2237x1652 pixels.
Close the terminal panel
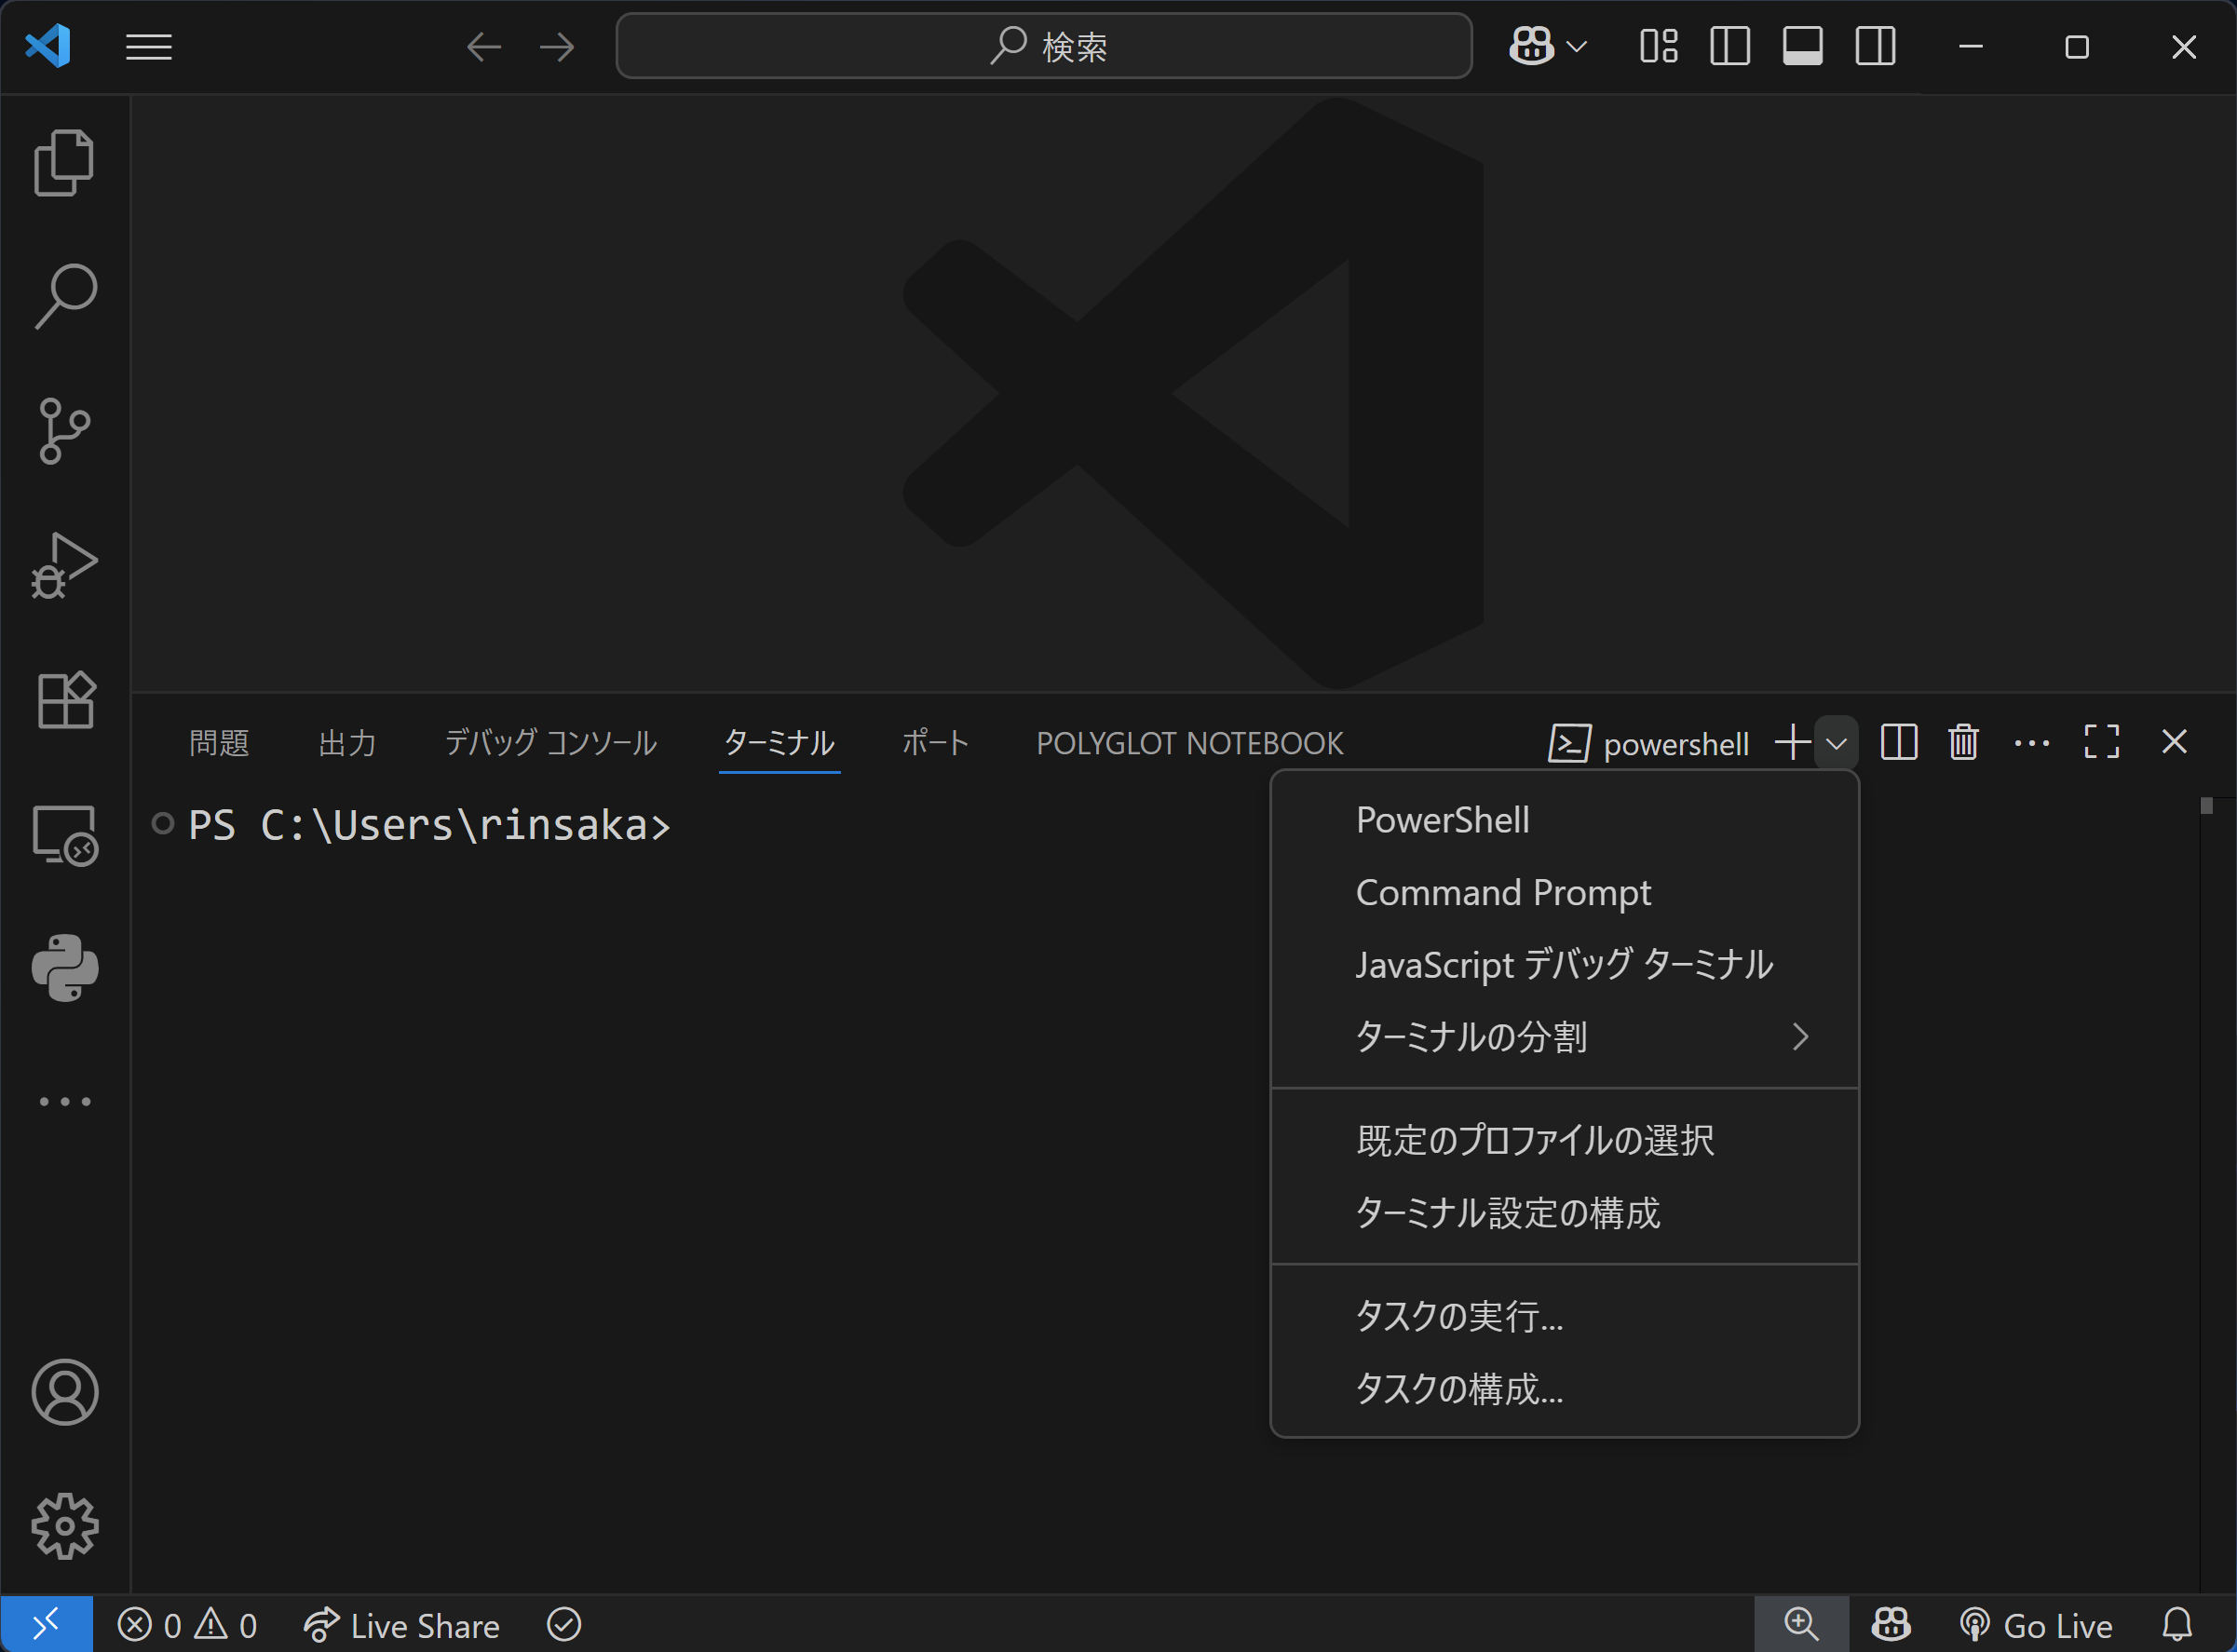(x=2174, y=742)
